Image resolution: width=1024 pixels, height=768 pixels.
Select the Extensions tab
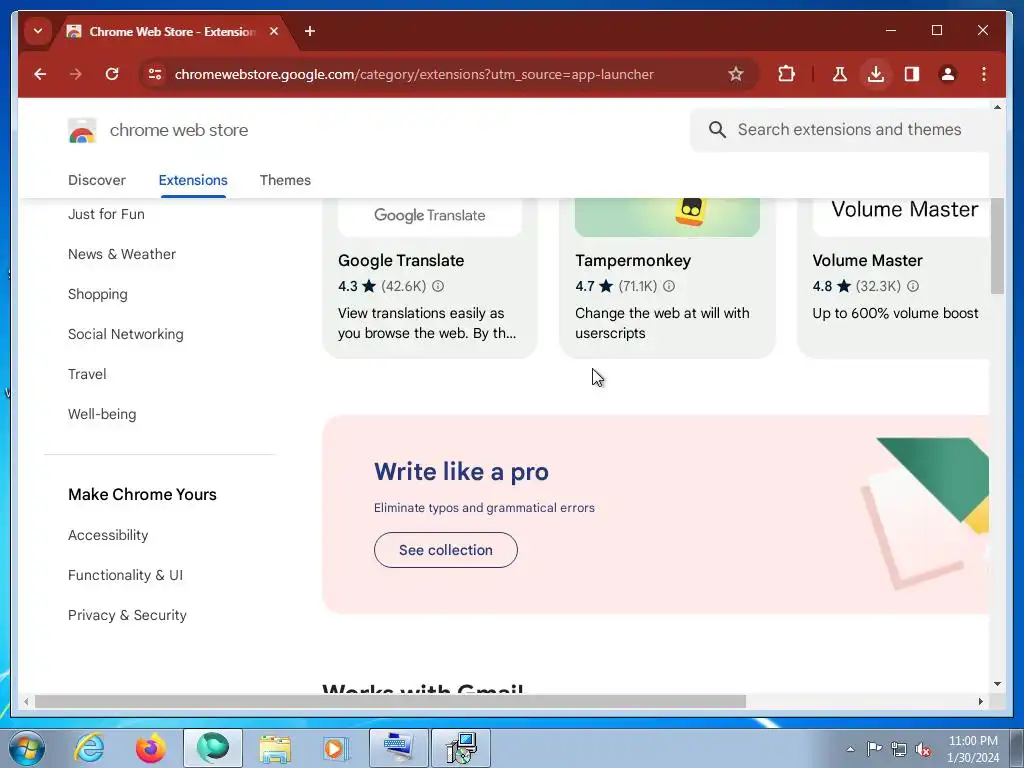193,180
